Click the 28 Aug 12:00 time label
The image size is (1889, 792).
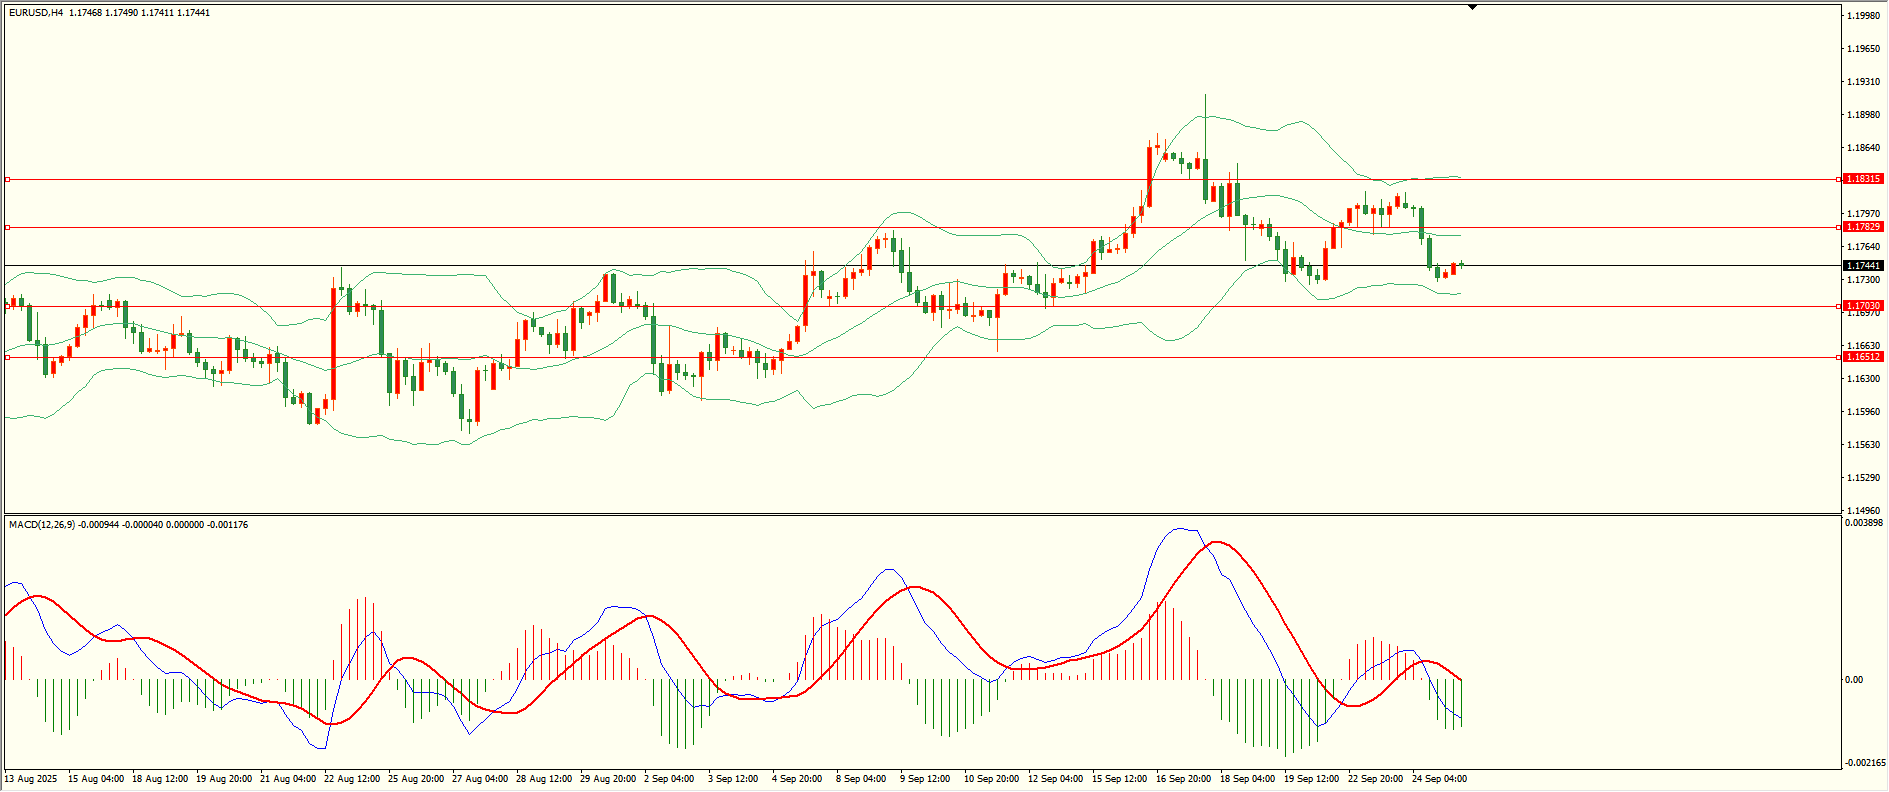coord(544,779)
